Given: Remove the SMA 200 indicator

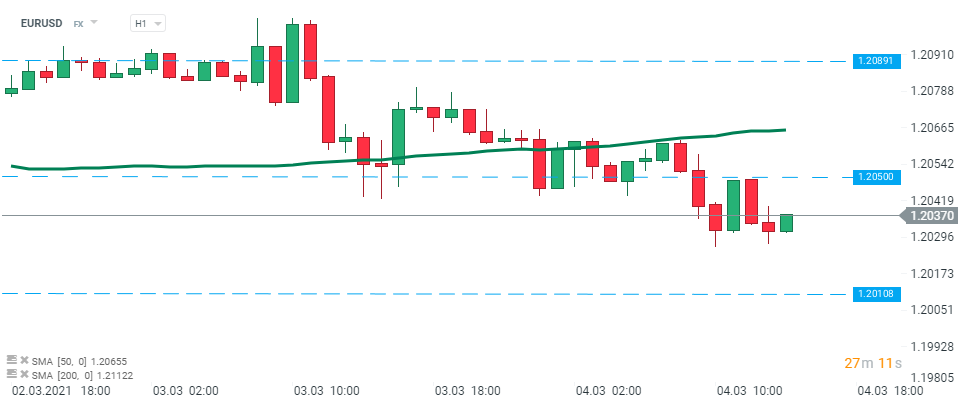Looking at the screenshot, I should (23, 373).
